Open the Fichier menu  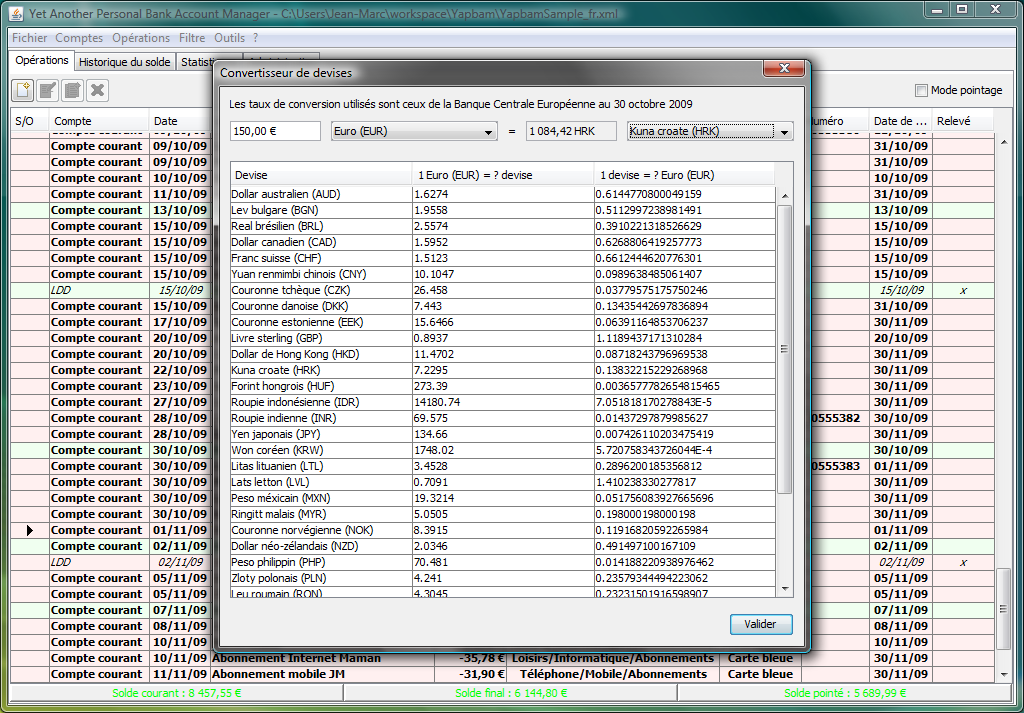[x=29, y=38]
